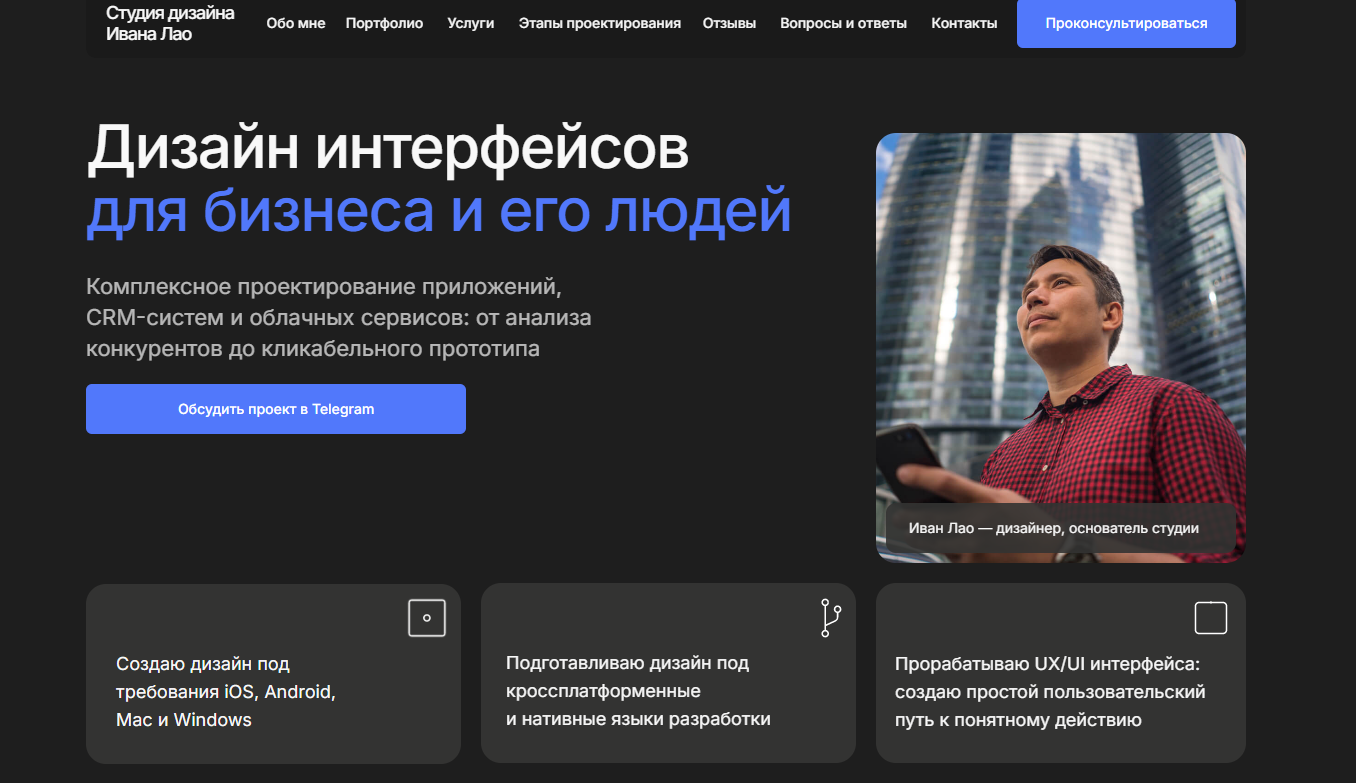
Task: Click Обсудить проект в Telegram
Action: [275, 408]
